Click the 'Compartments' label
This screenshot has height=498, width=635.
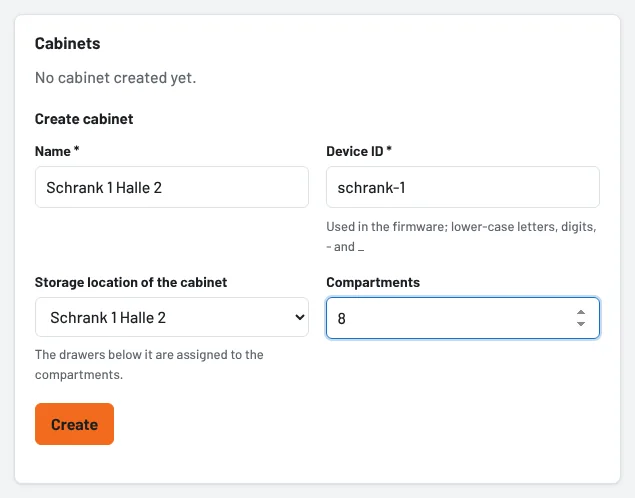(x=373, y=282)
